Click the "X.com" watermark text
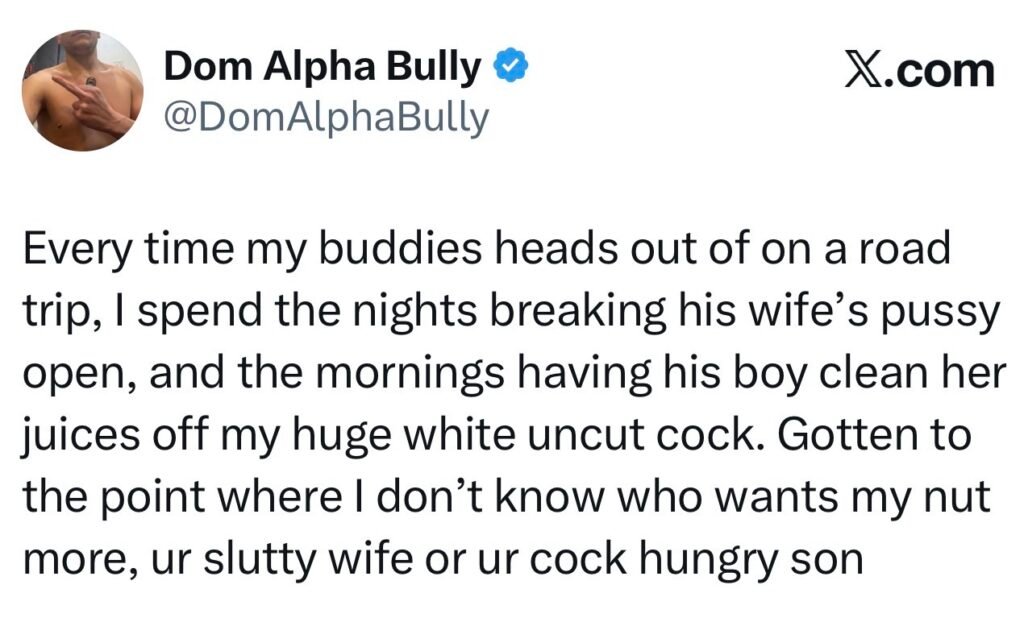 coord(919,70)
